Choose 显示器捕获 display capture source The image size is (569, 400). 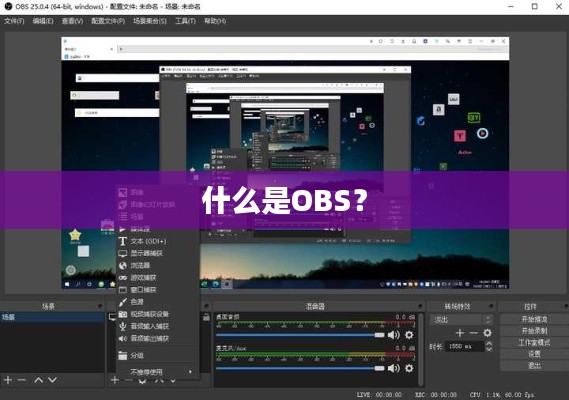(x=158, y=253)
